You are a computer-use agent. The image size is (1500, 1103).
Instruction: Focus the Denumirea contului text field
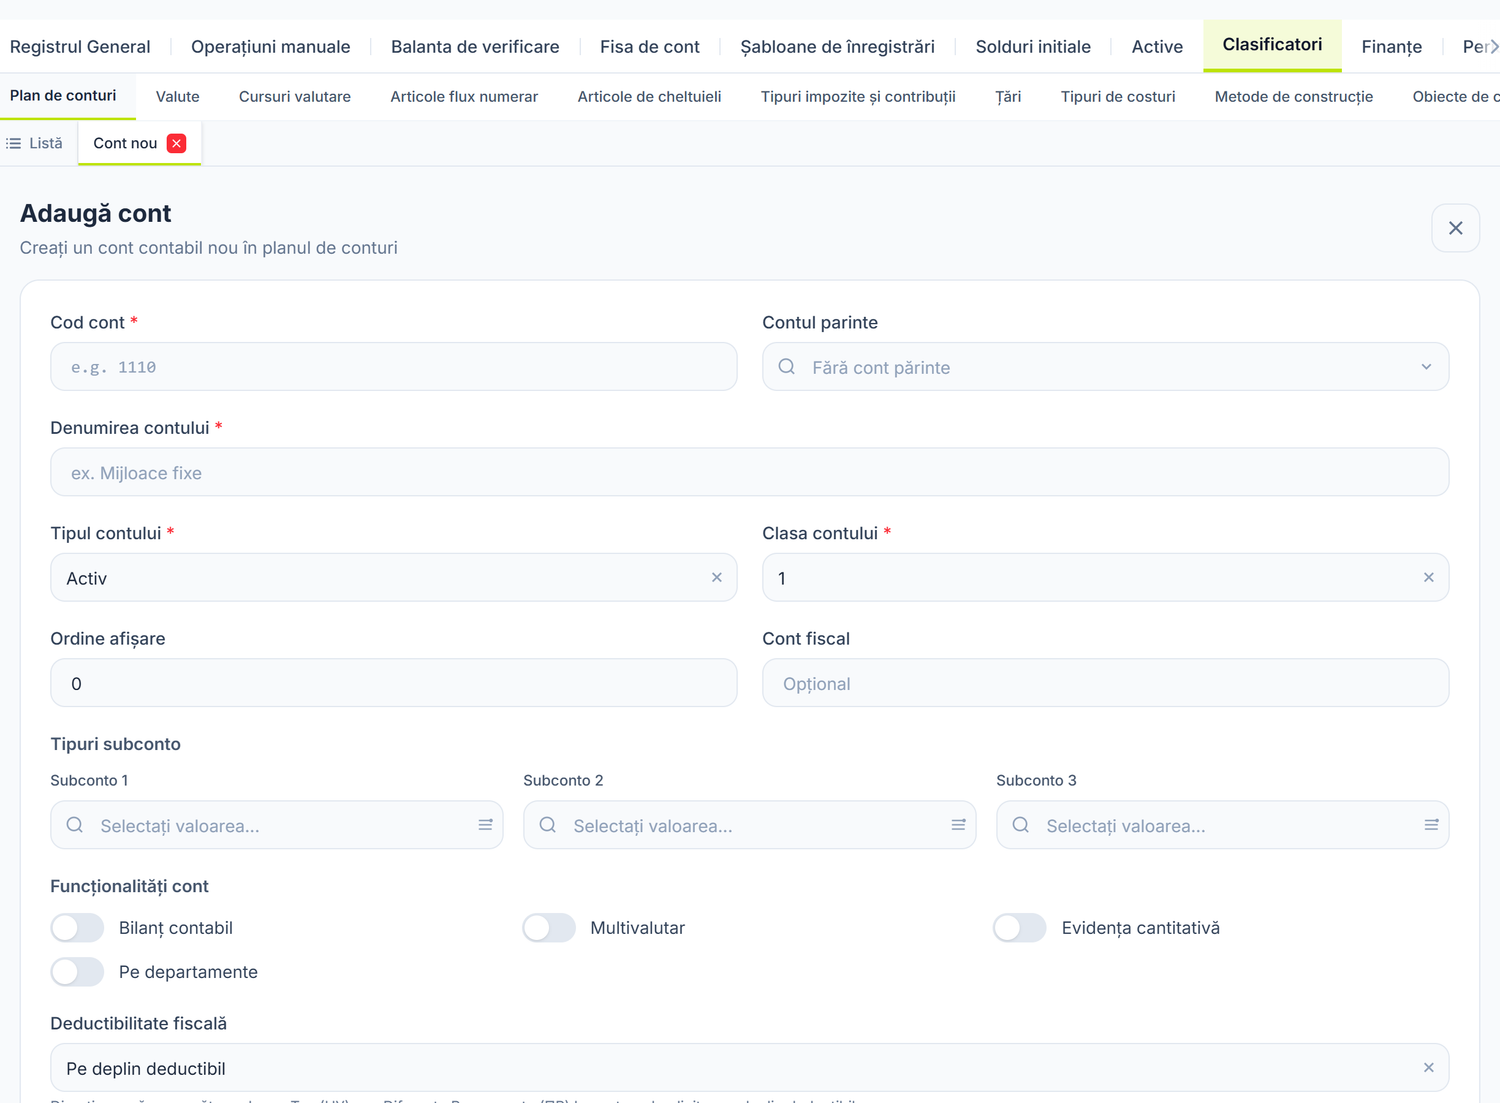pyautogui.click(x=749, y=472)
